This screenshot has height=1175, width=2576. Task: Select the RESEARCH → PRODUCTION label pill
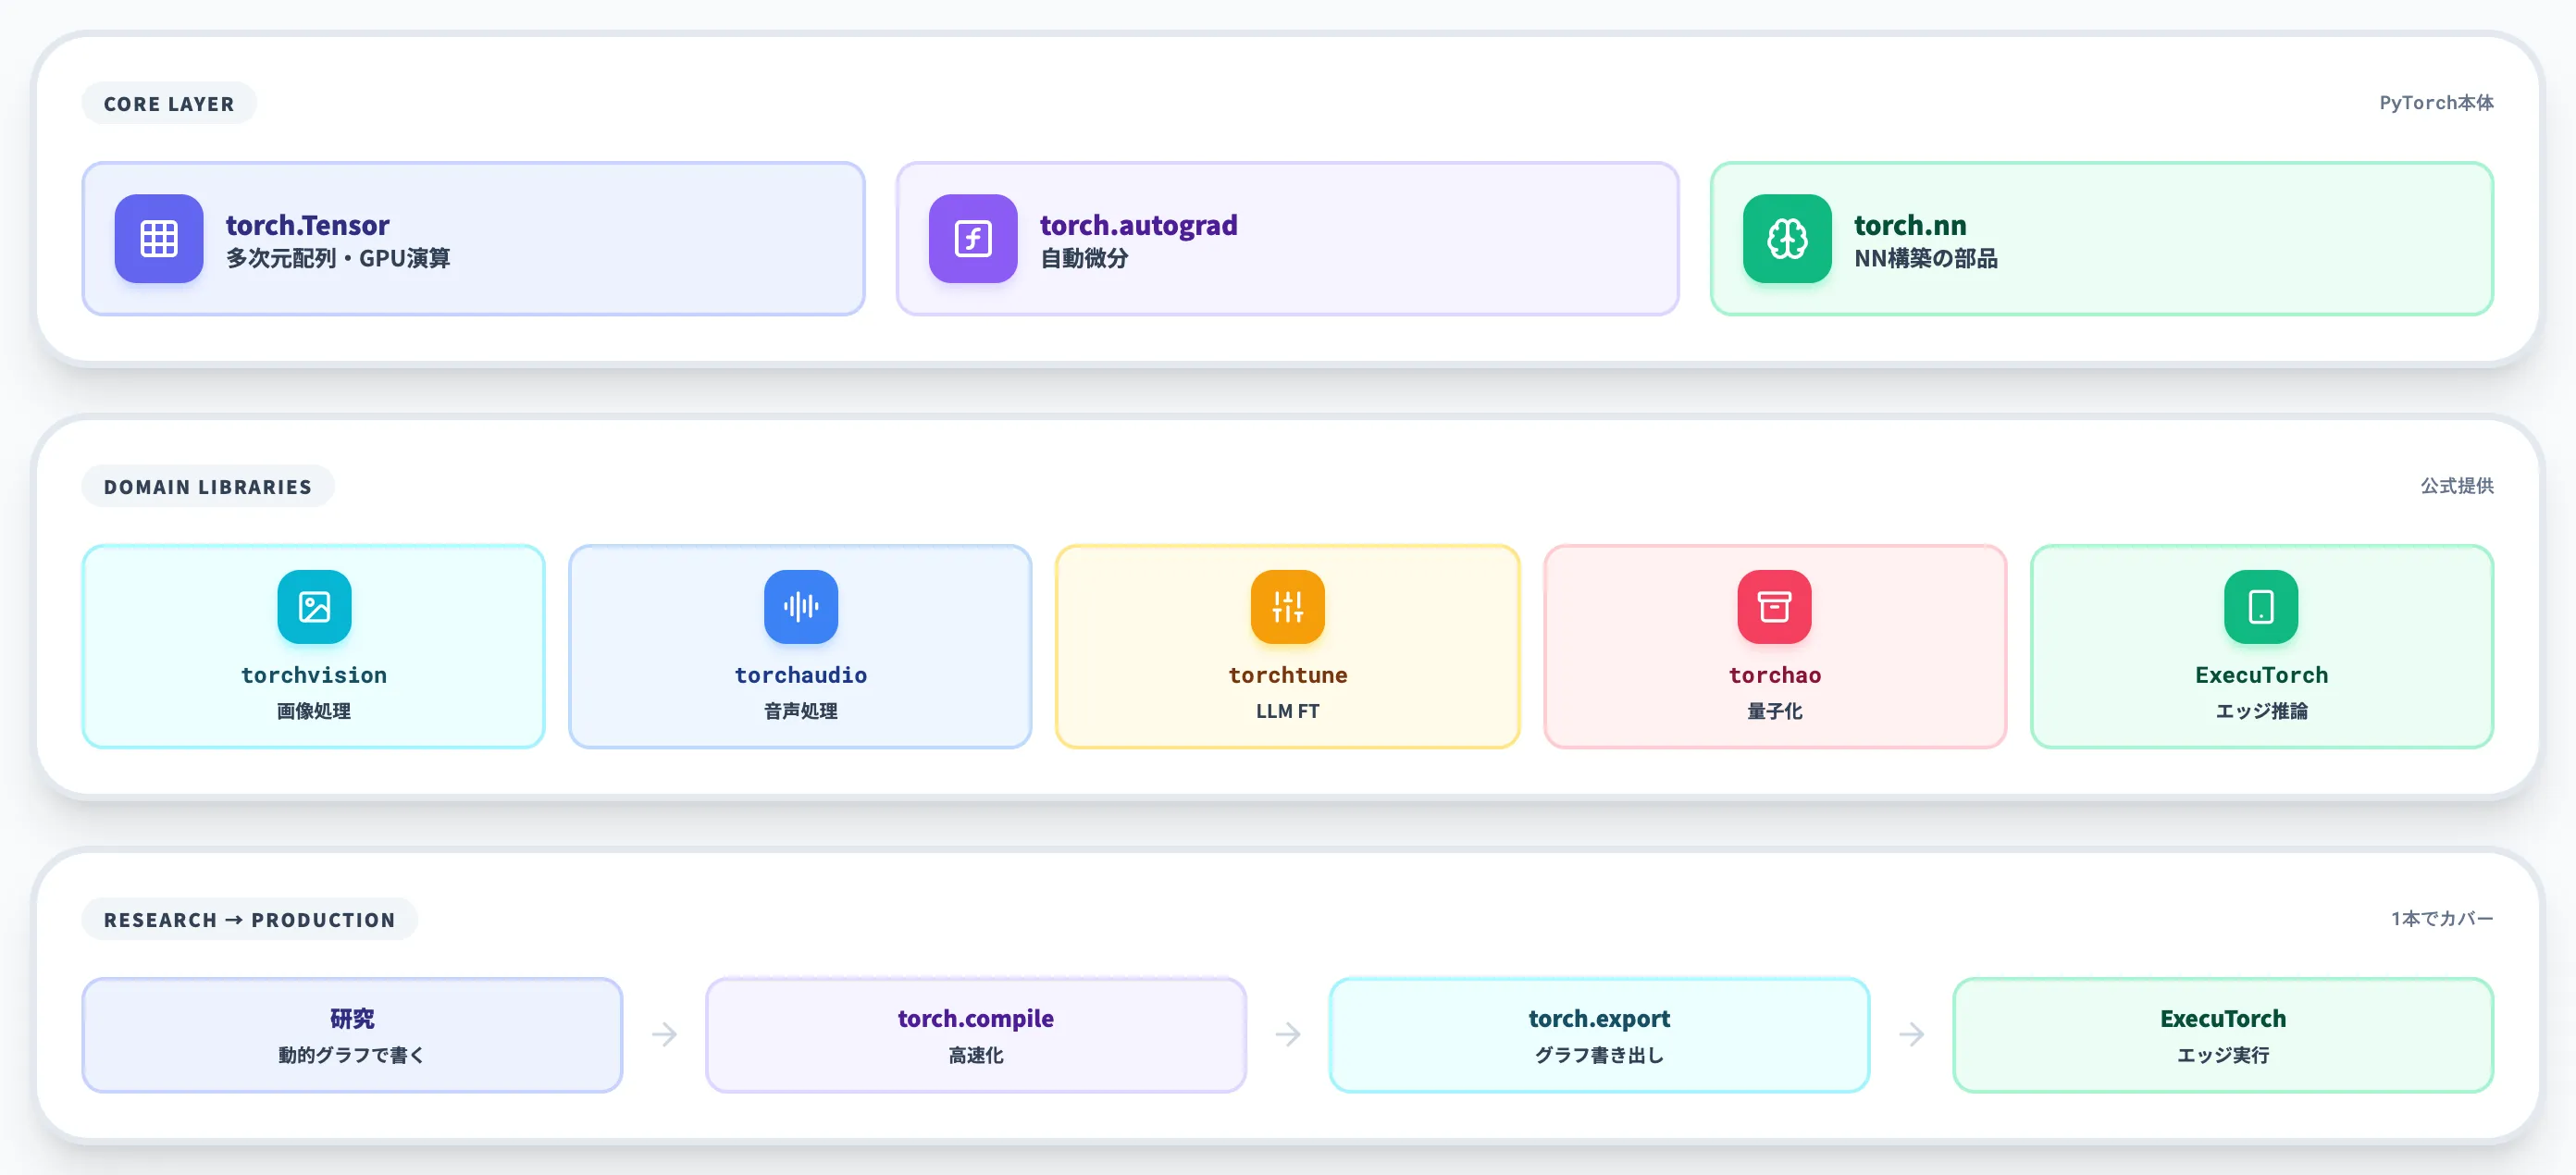tap(250, 920)
